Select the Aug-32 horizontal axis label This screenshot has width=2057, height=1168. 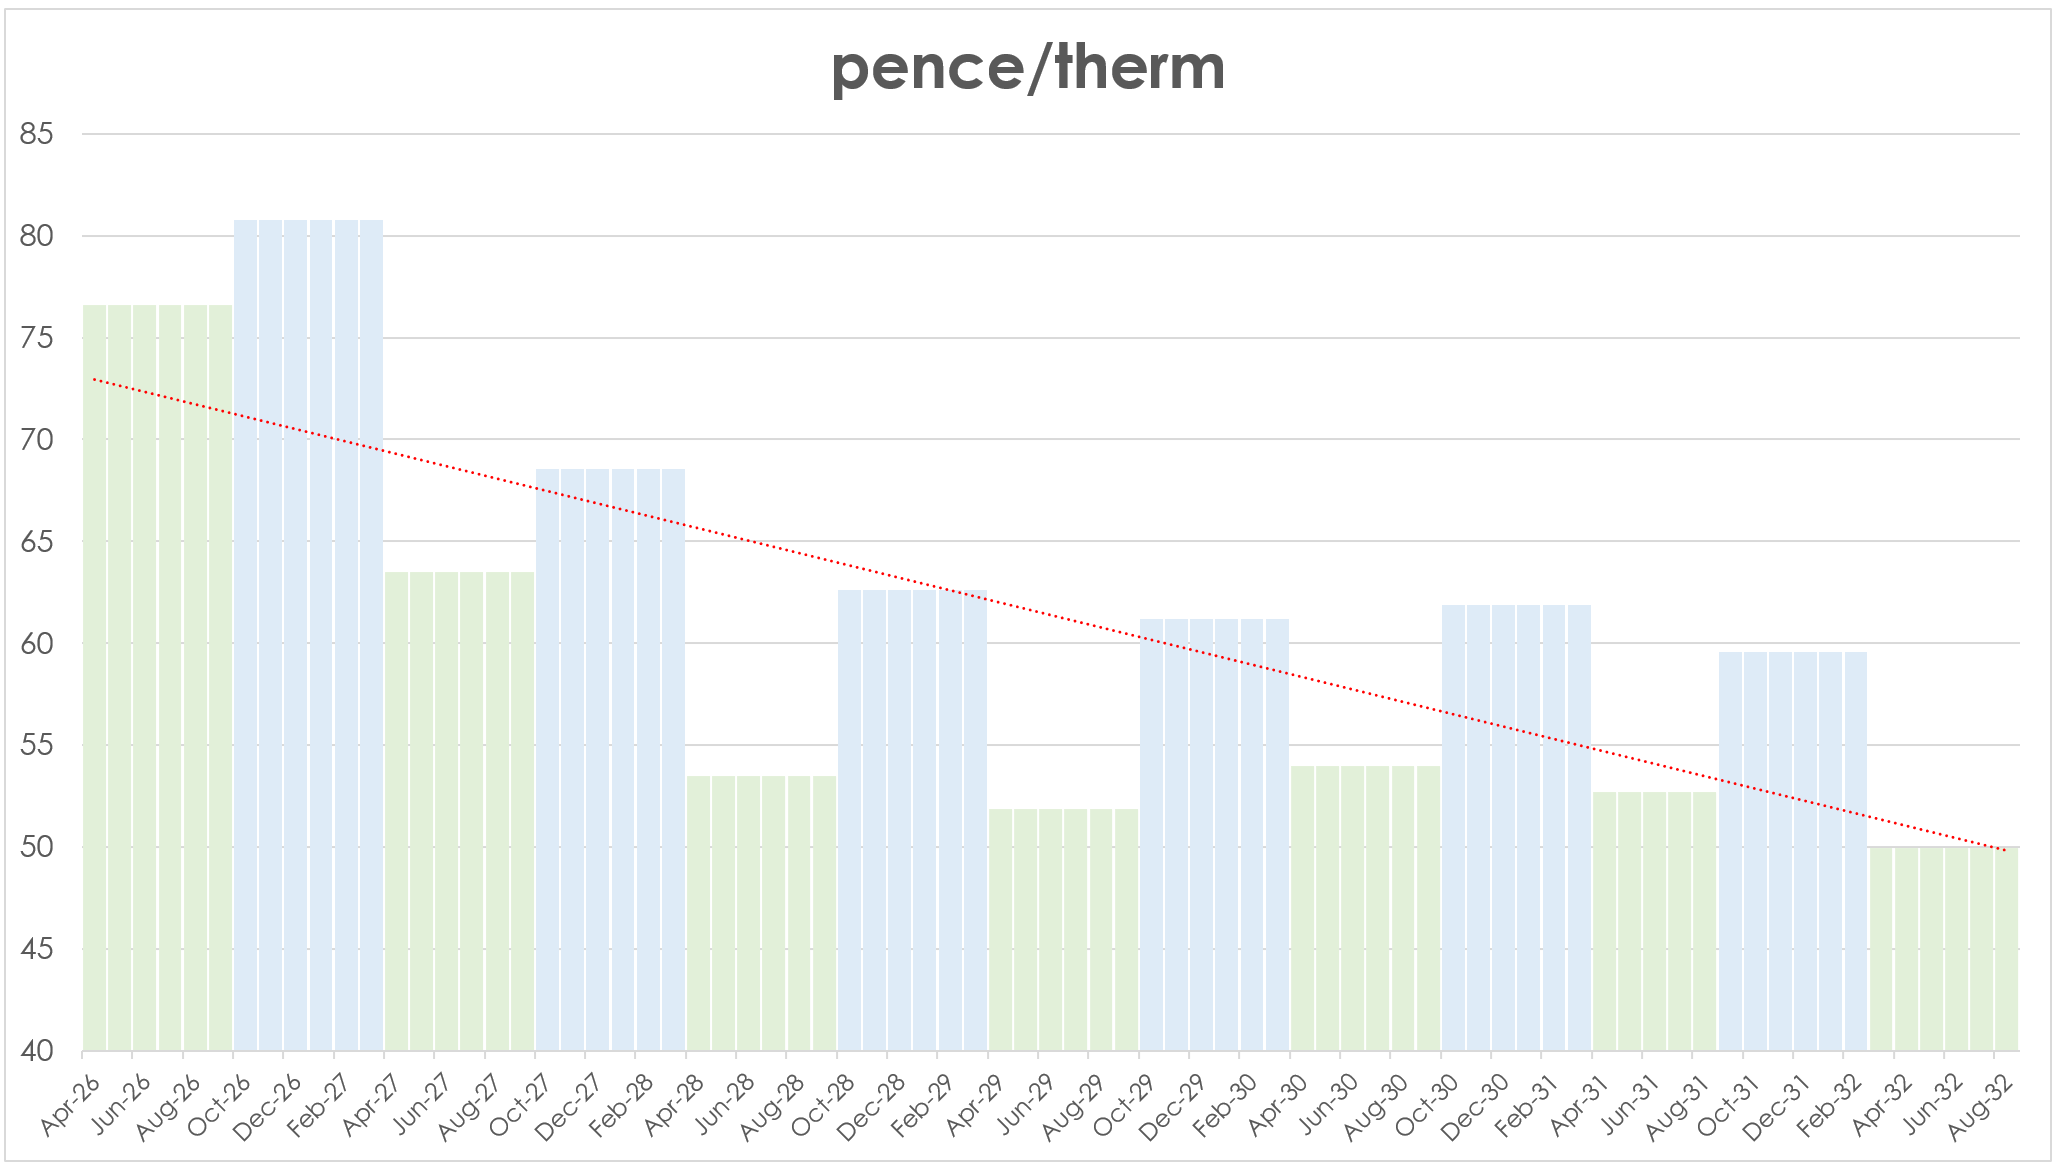coord(1983,1104)
